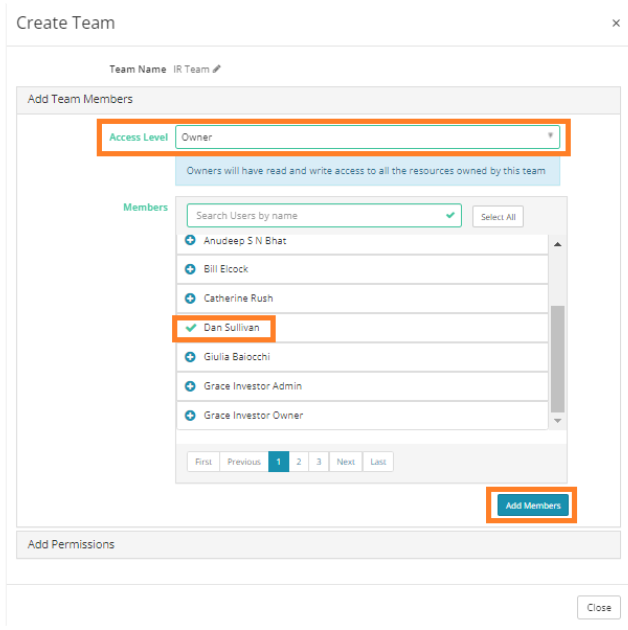Collapse the Add Team Members section

(318, 100)
